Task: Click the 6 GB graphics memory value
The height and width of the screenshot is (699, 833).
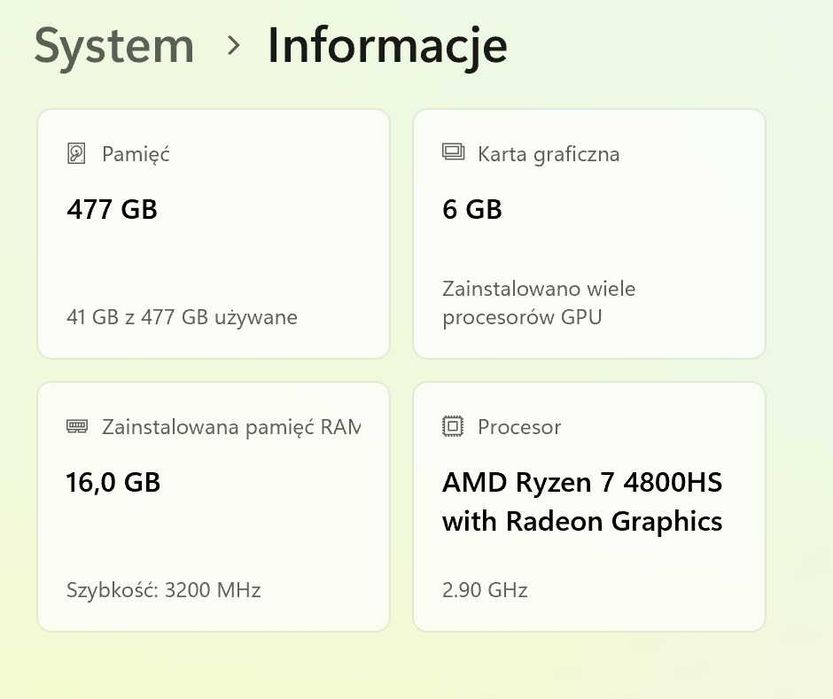Action: pyautogui.click(x=472, y=209)
